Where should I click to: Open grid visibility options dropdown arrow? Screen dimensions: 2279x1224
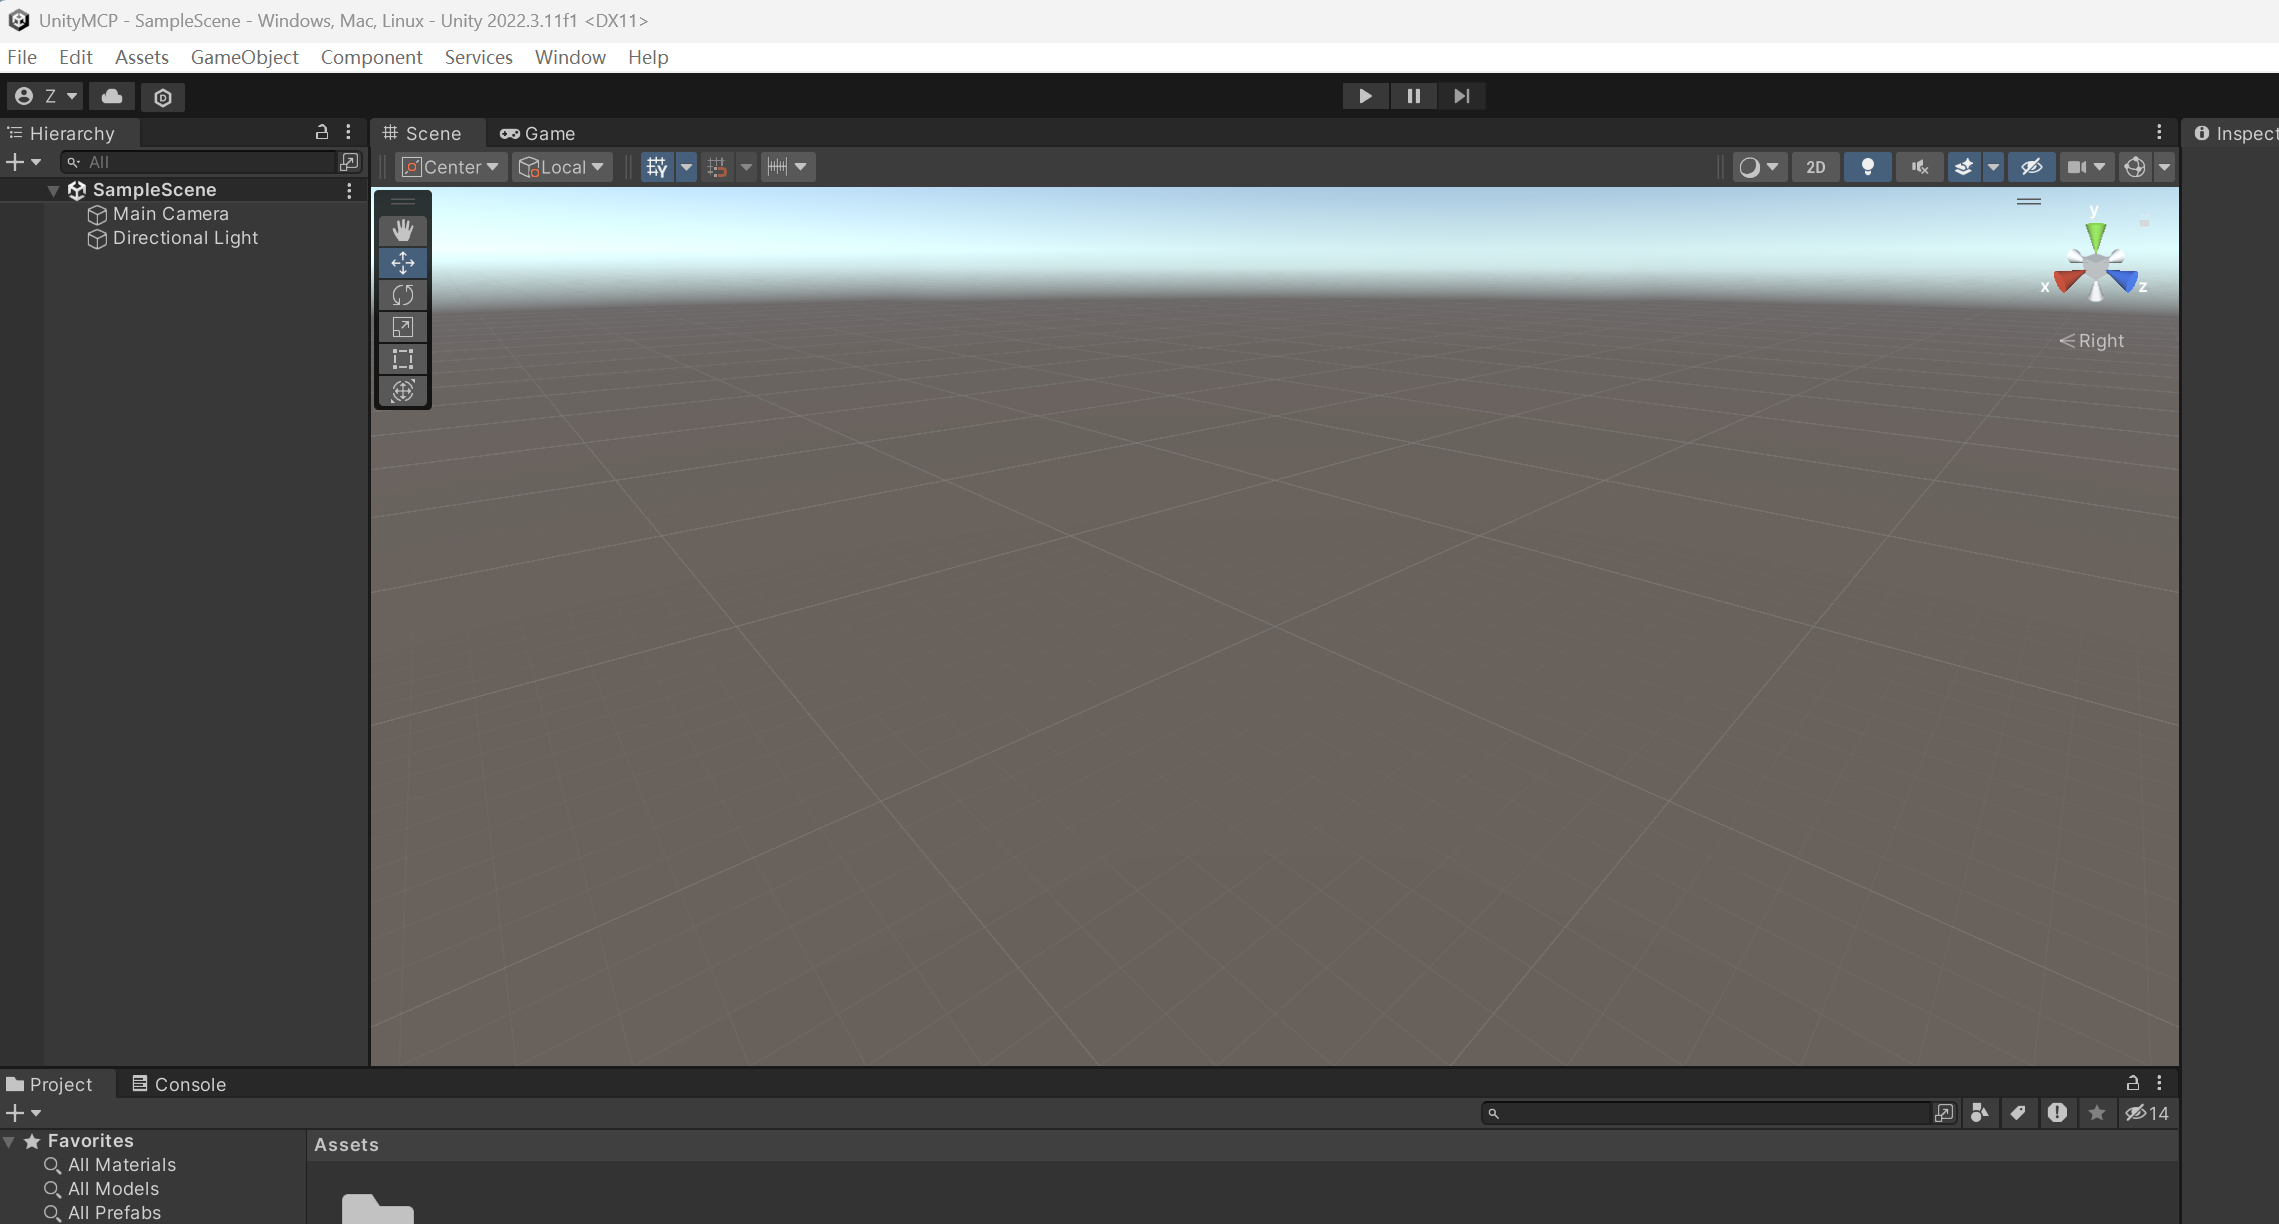[x=687, y=167]
